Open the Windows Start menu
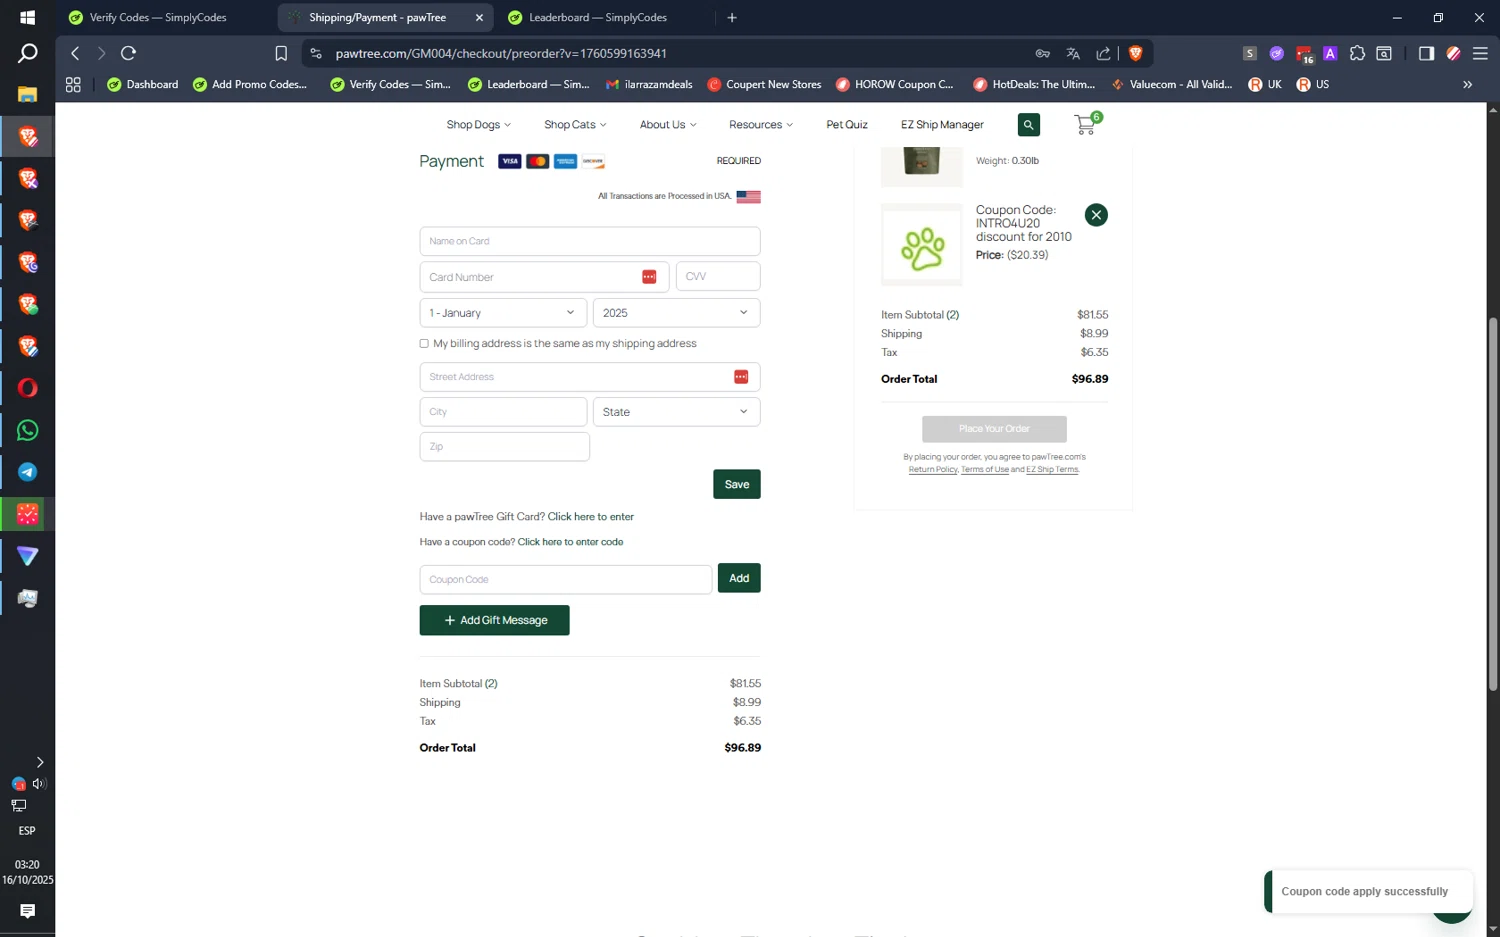 27,17
